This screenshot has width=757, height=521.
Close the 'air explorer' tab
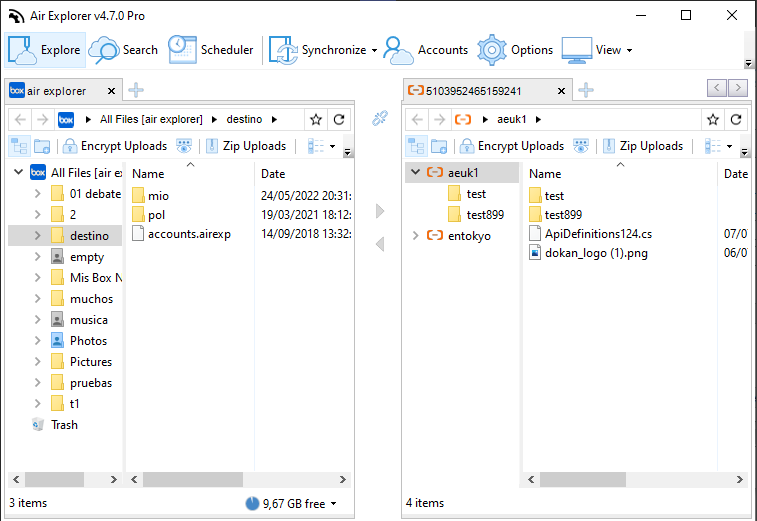coord(112,91)
